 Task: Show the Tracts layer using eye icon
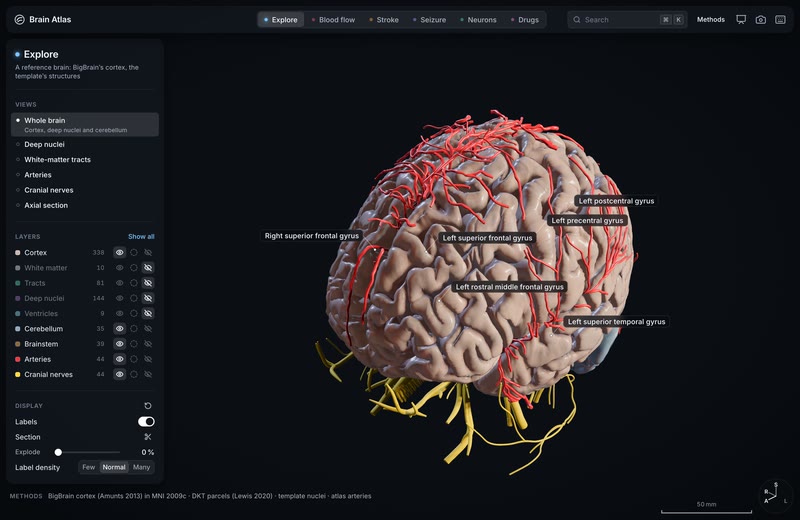coord(119,283)
